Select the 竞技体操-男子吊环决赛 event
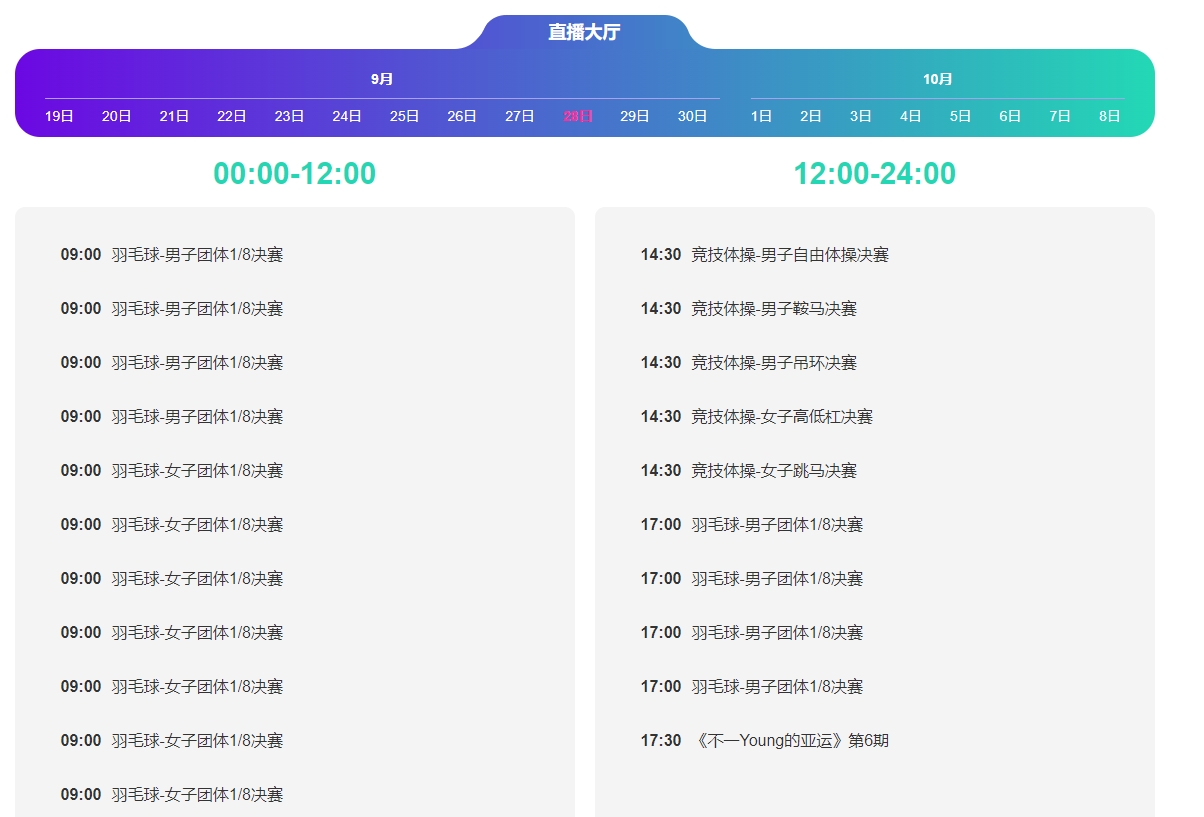1204x817 pixels. (773, 363)
